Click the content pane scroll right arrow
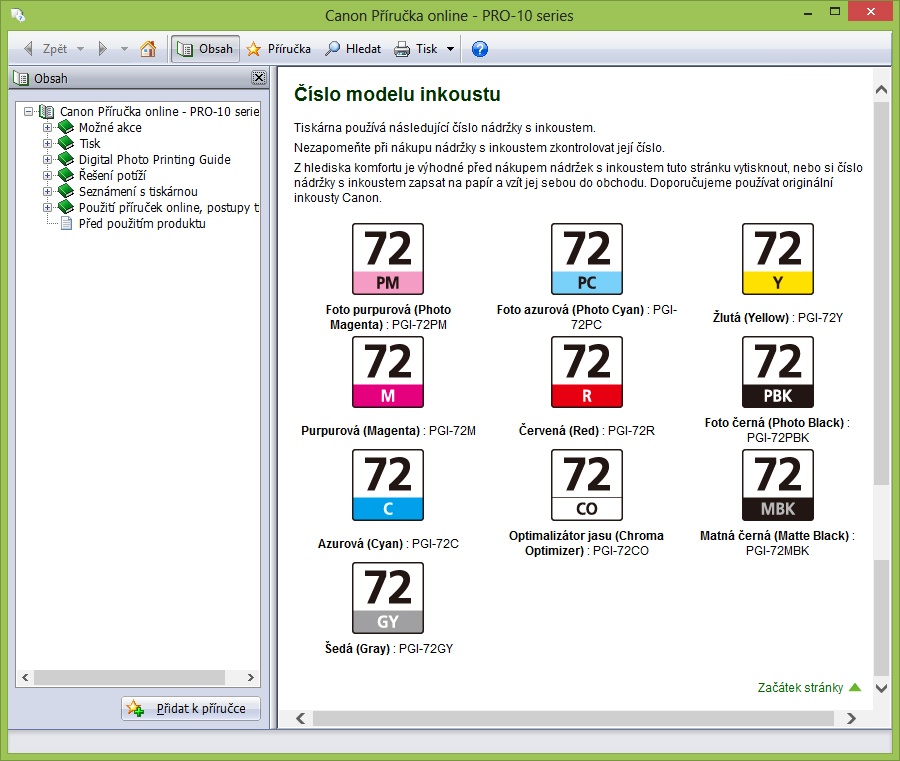Viewport: 900px width, 761px height. point(851,719)
